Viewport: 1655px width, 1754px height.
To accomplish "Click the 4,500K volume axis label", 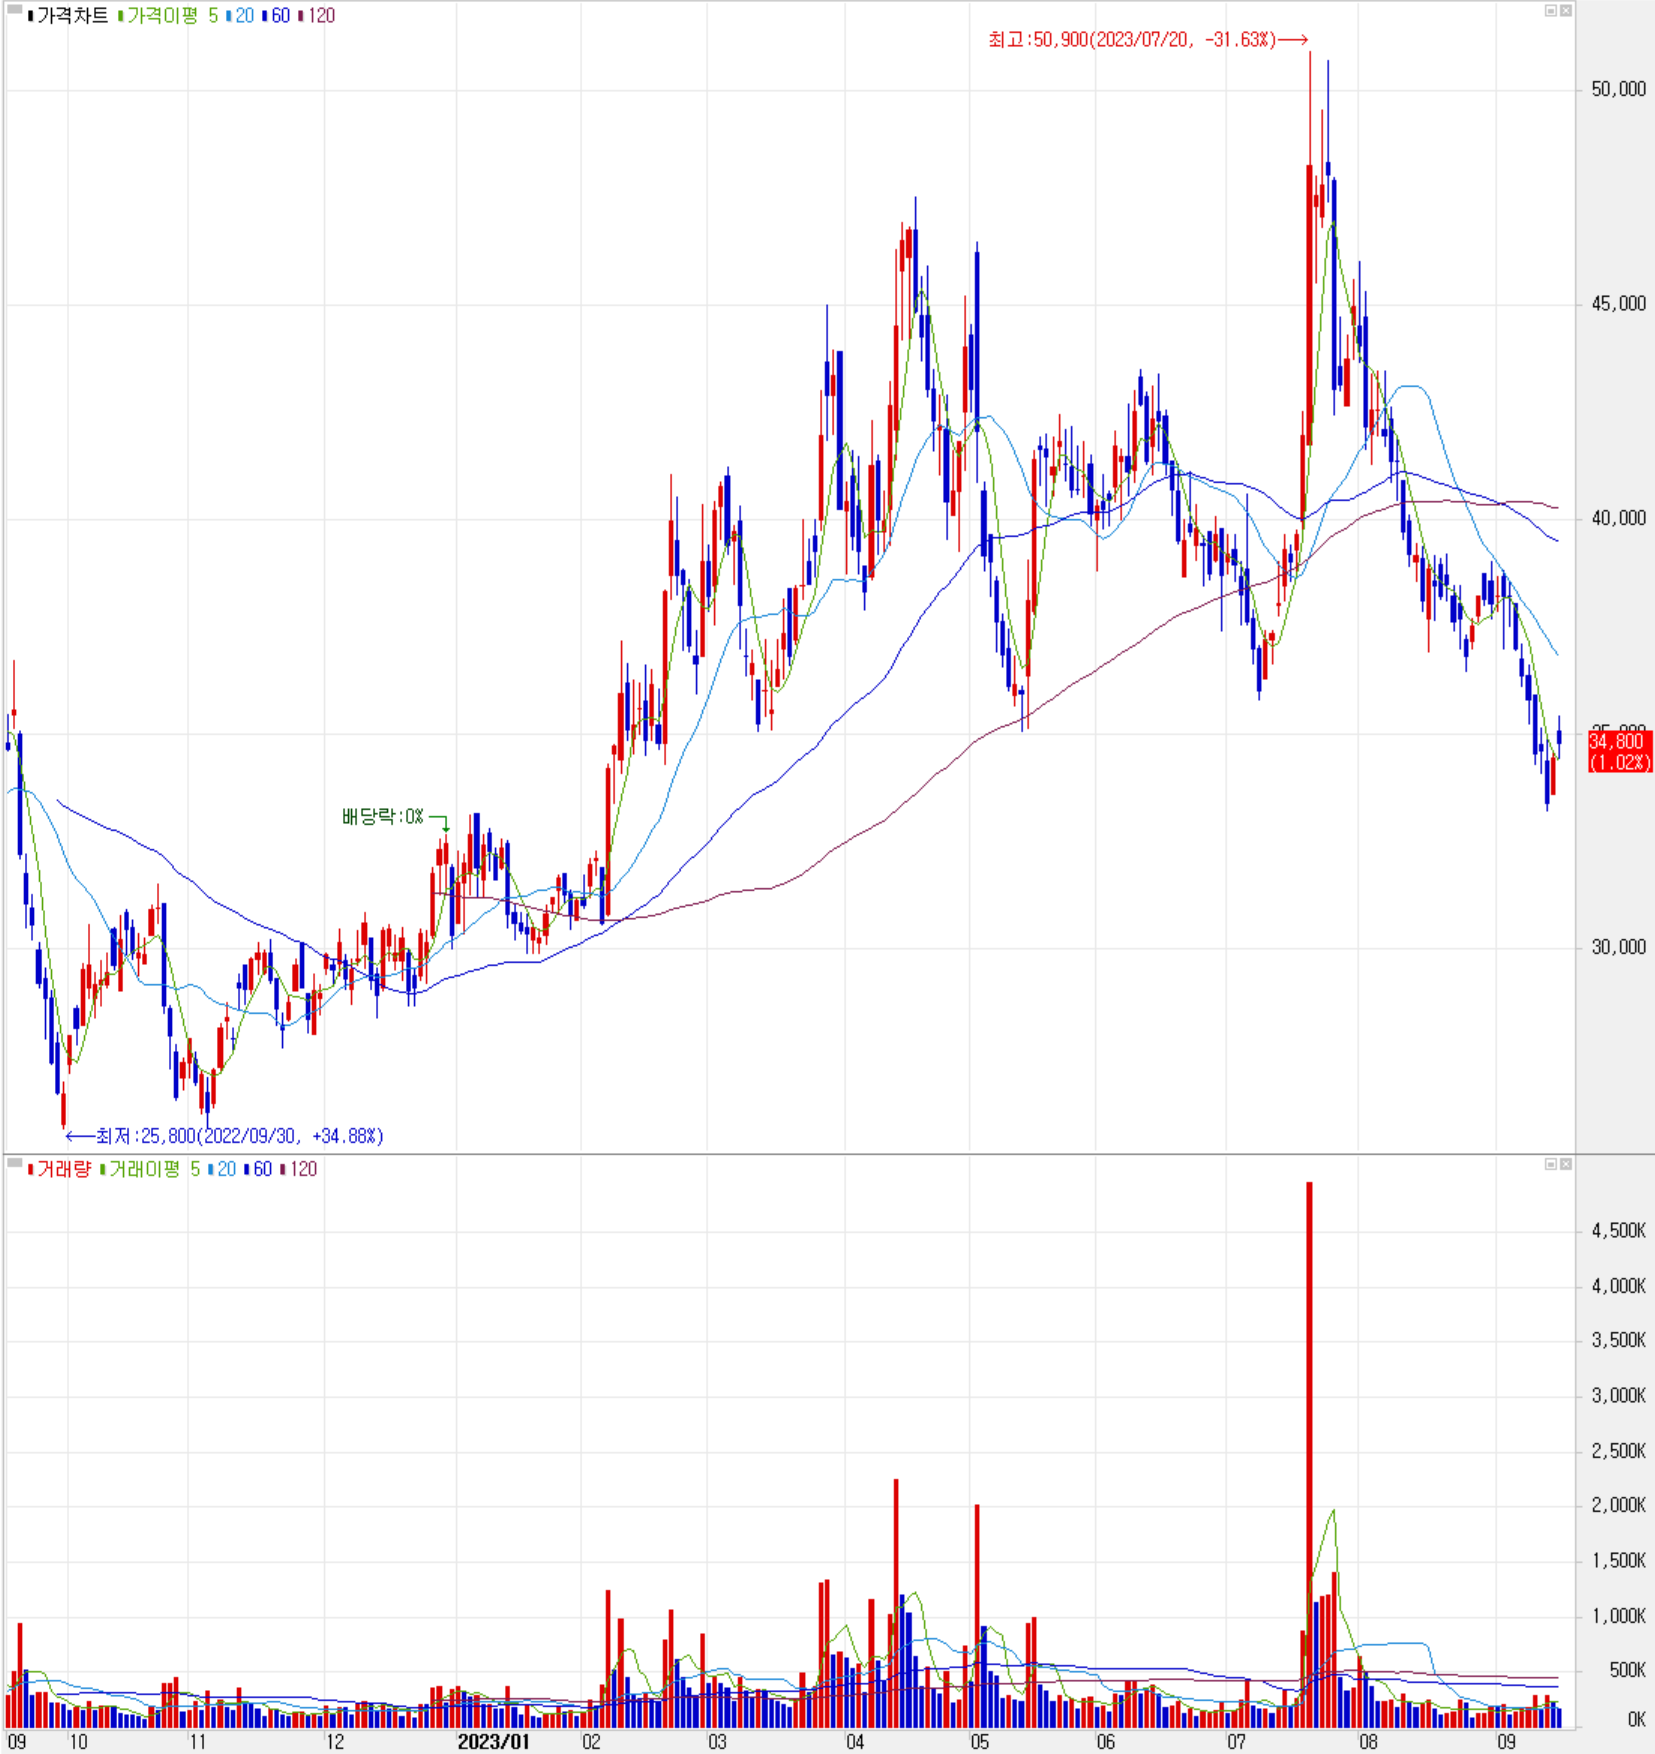I will (x=1618, y=1231).
